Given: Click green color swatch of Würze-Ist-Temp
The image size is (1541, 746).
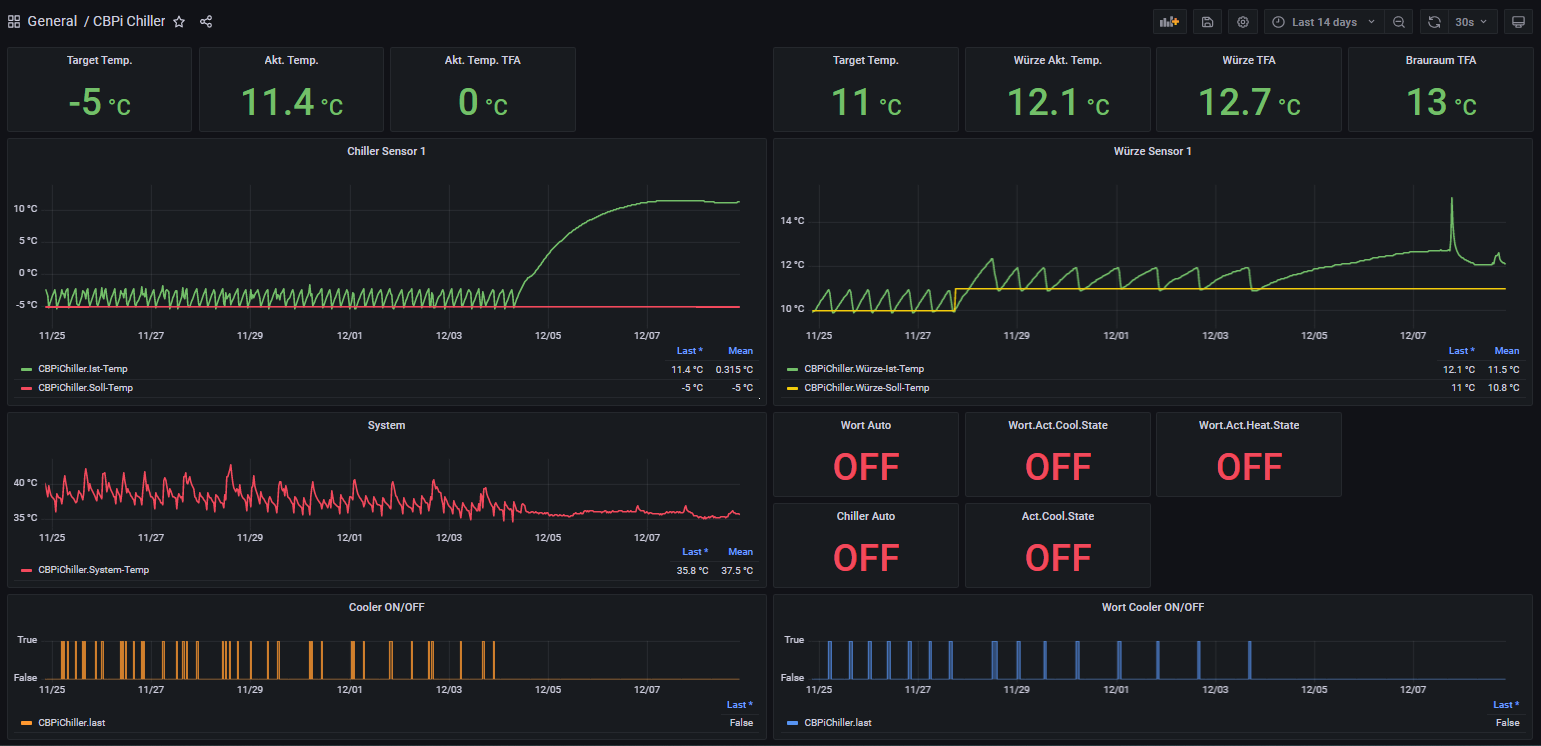Looking at the screenshot, I should click(x=792, y=369).
